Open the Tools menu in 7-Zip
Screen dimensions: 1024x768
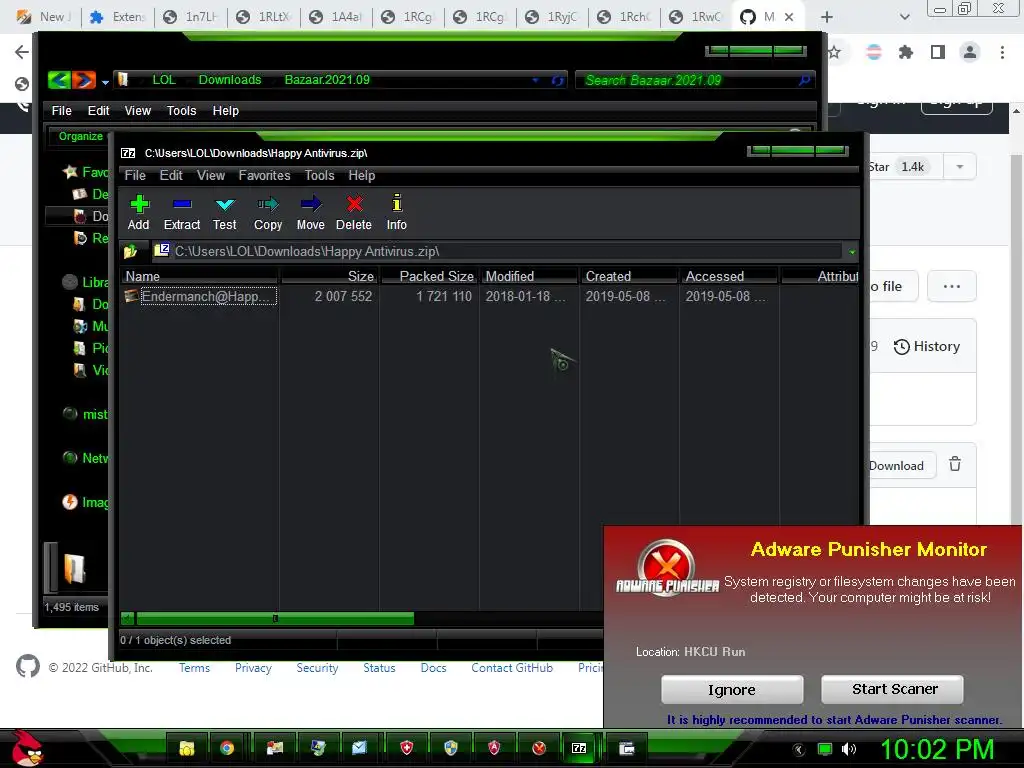point(319,176)
